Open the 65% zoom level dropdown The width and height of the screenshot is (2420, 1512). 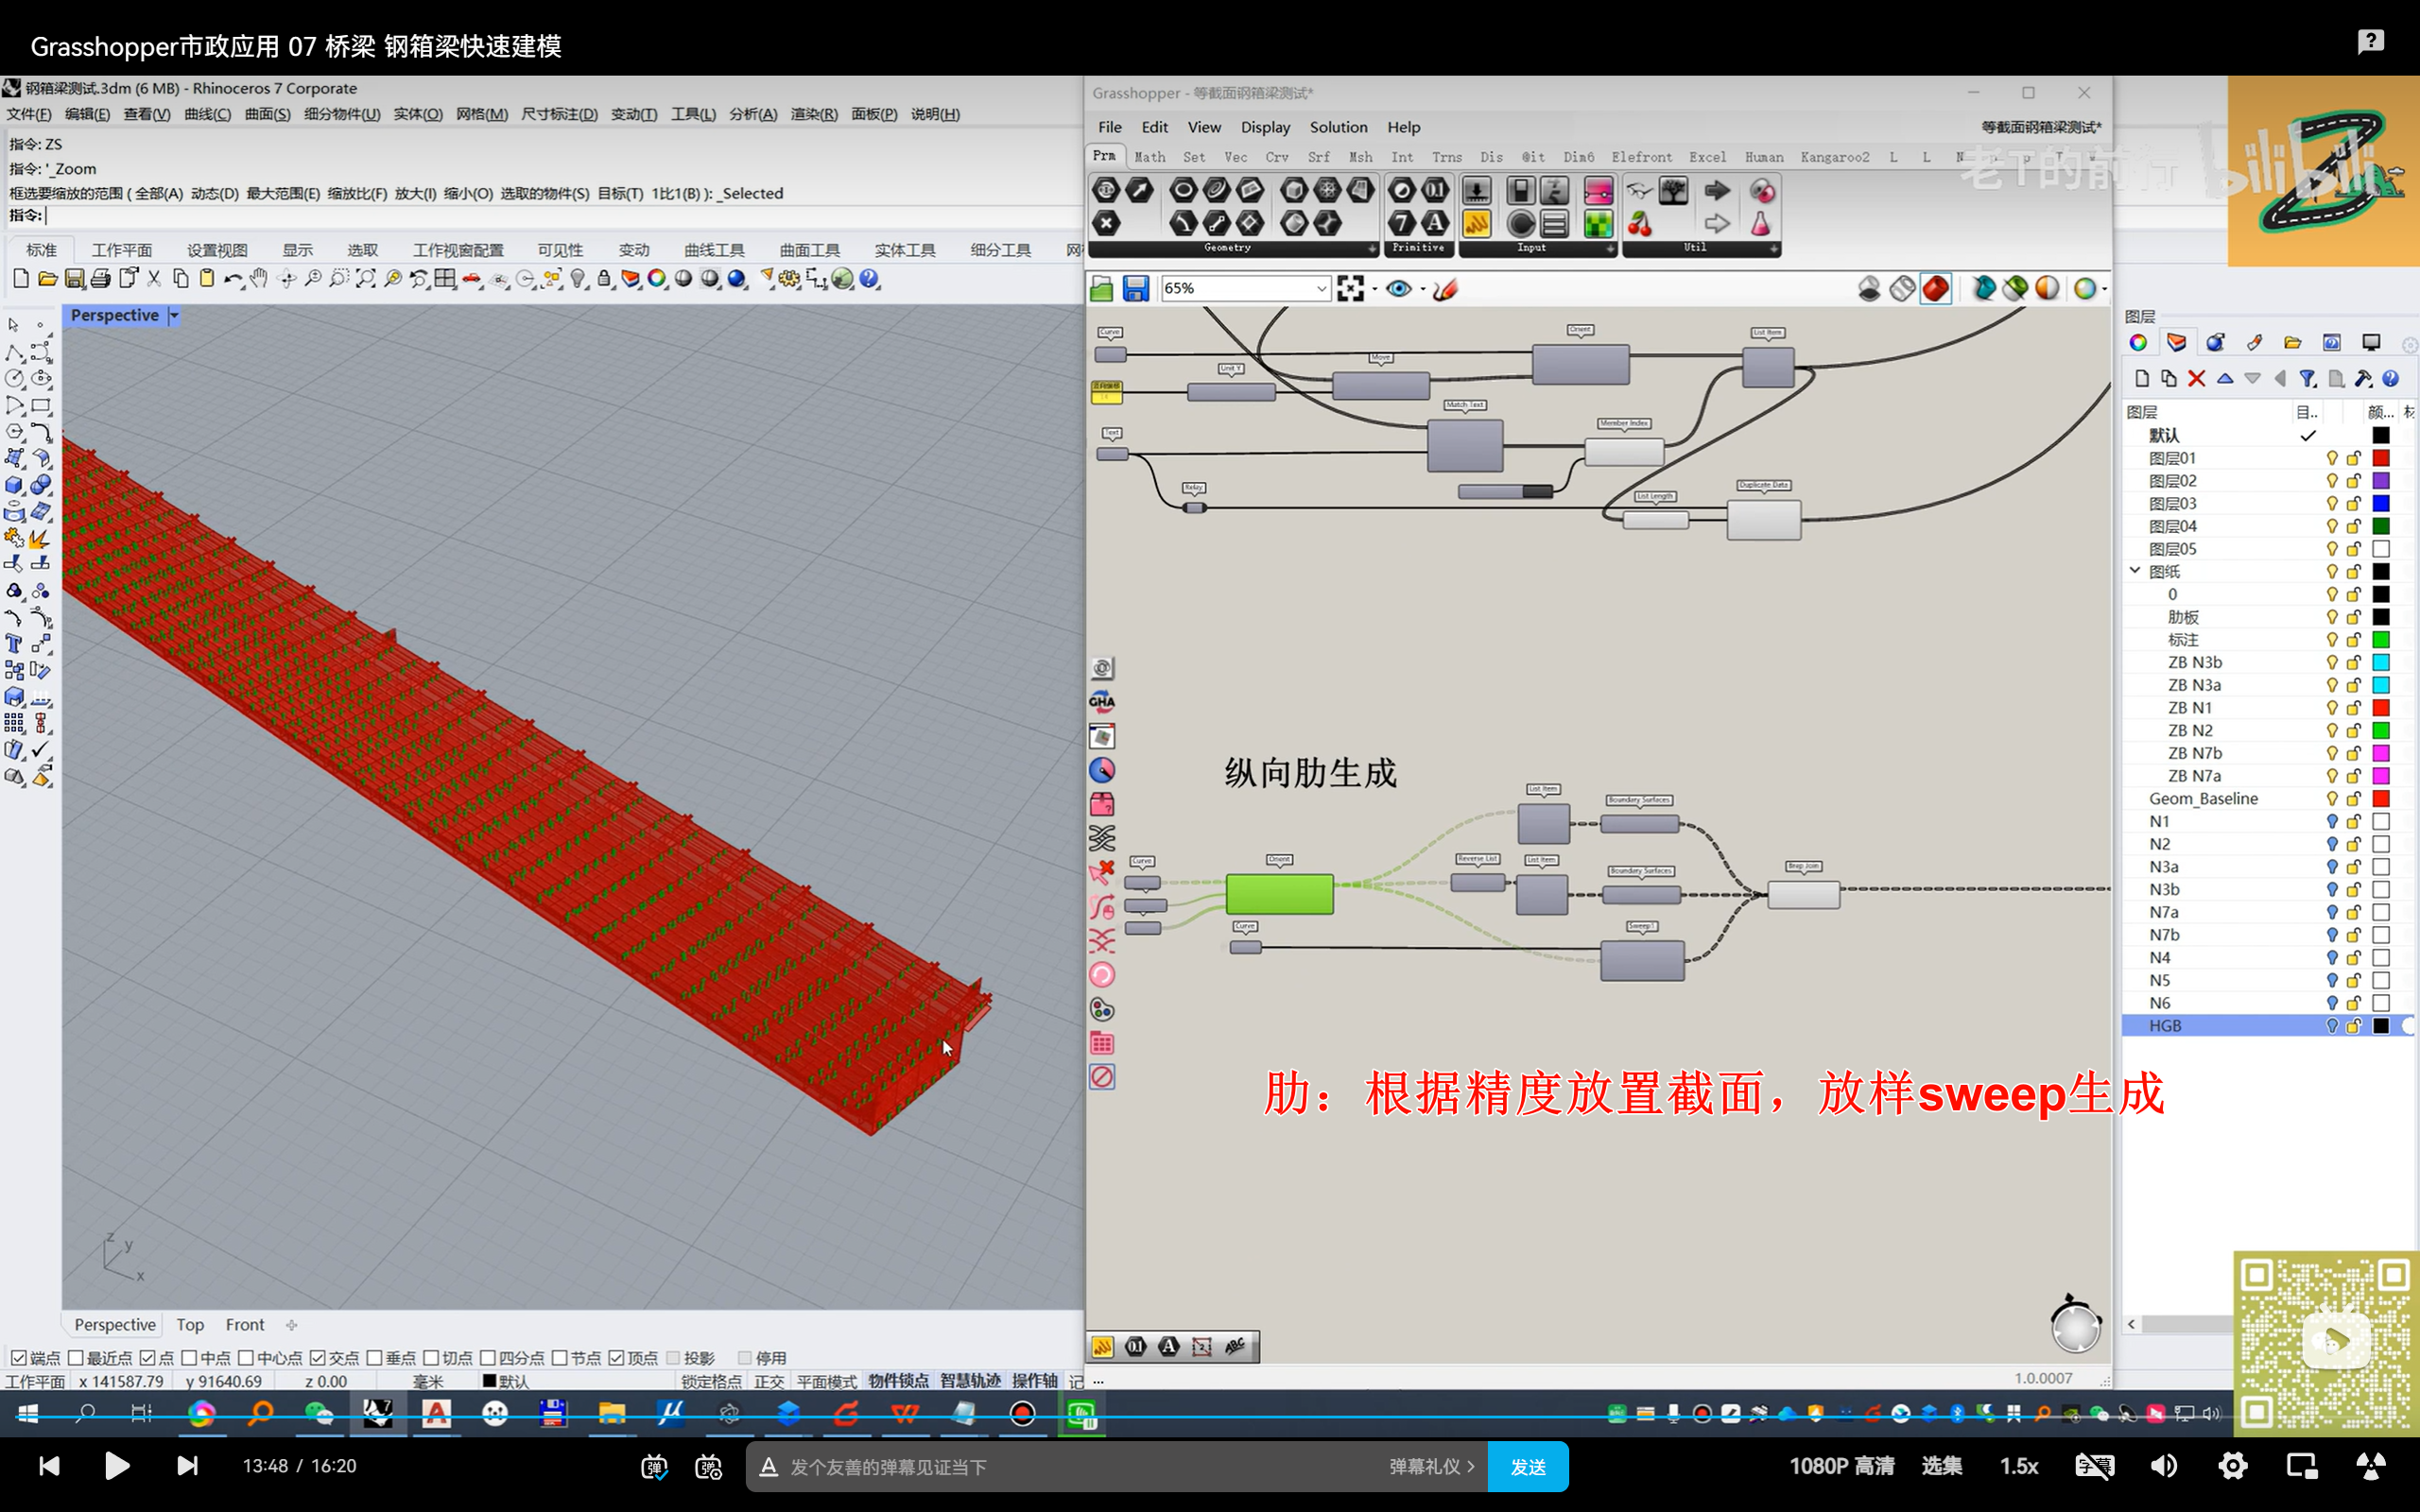(x=1320, y=289)
